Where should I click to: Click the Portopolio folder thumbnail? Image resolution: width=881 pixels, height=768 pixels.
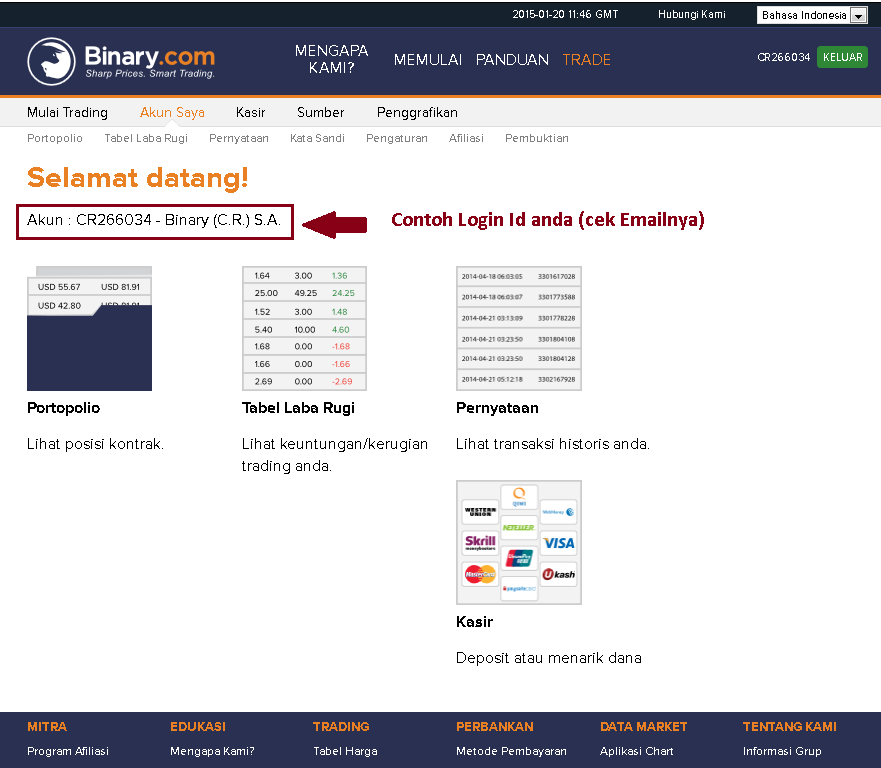coord(89,328)
